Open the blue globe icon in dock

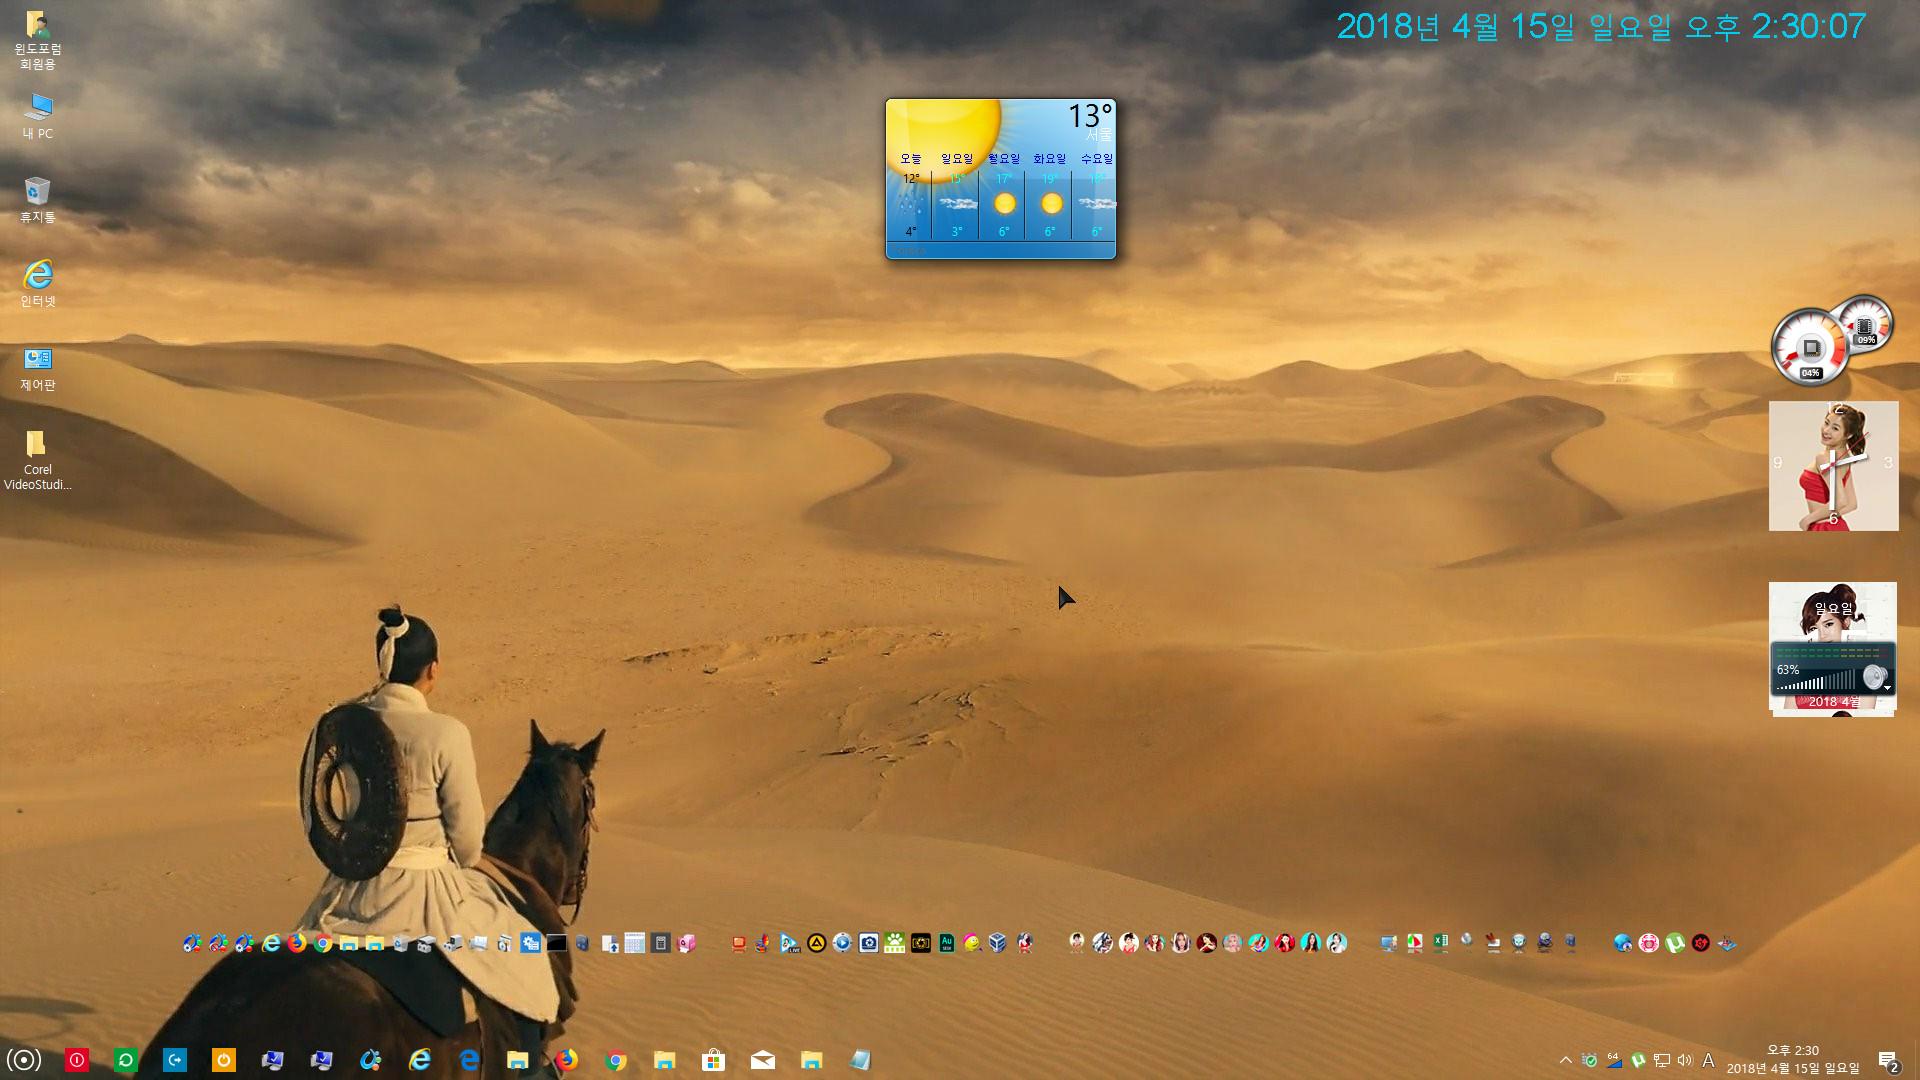pos(1623,943)
